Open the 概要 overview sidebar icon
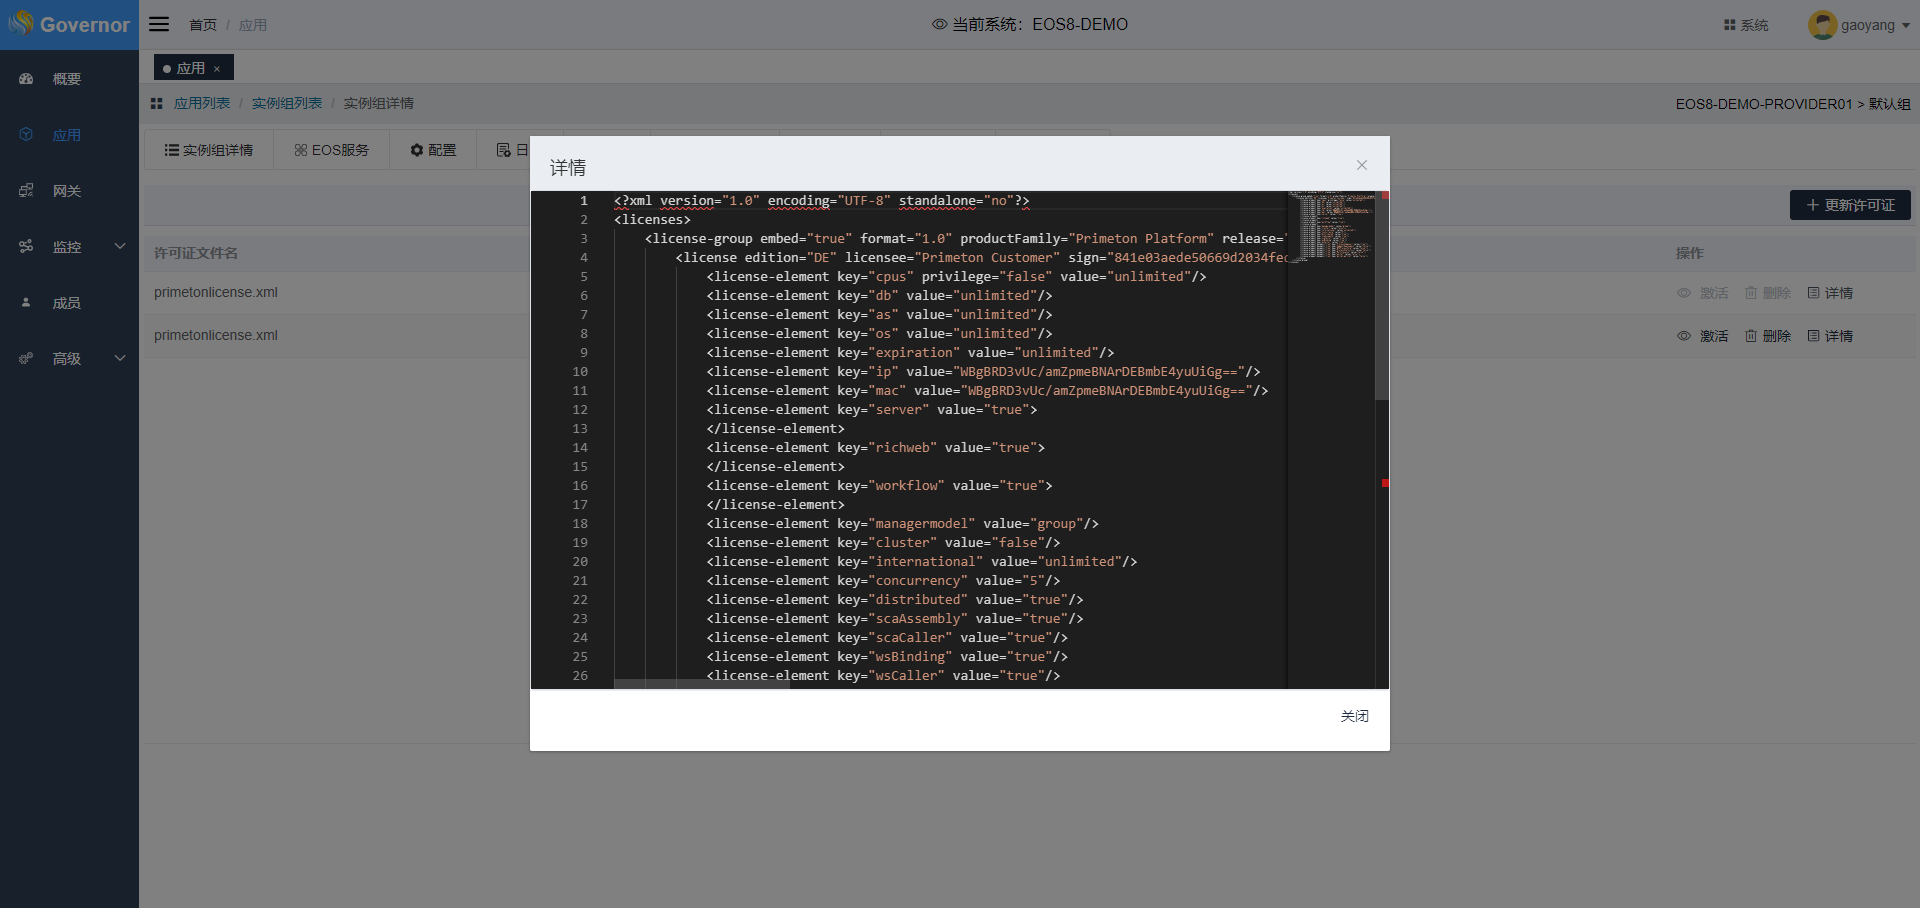Viewport: 1920px width, 908px height. pos(27,79)
